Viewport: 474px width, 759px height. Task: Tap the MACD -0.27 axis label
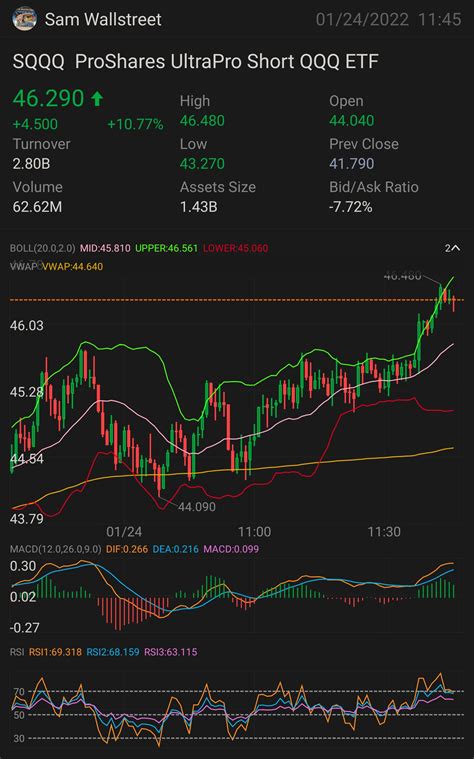[x=24, y=628]
